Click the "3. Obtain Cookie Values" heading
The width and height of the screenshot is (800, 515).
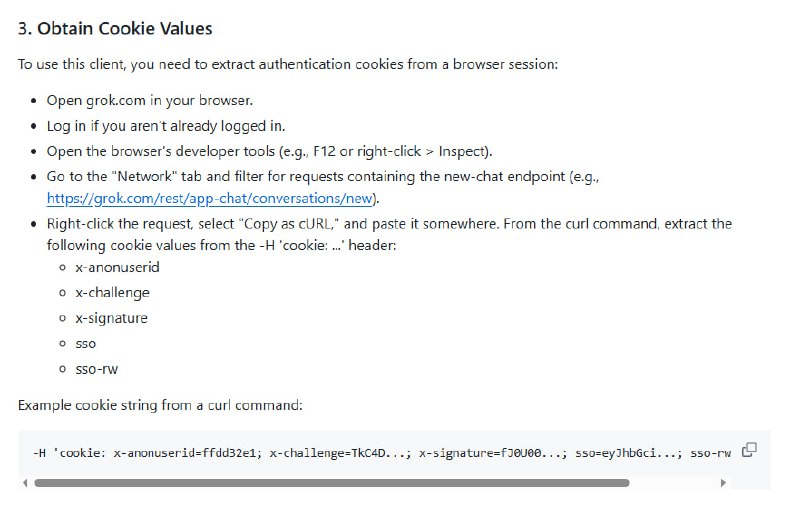click(x=115, y=29)
